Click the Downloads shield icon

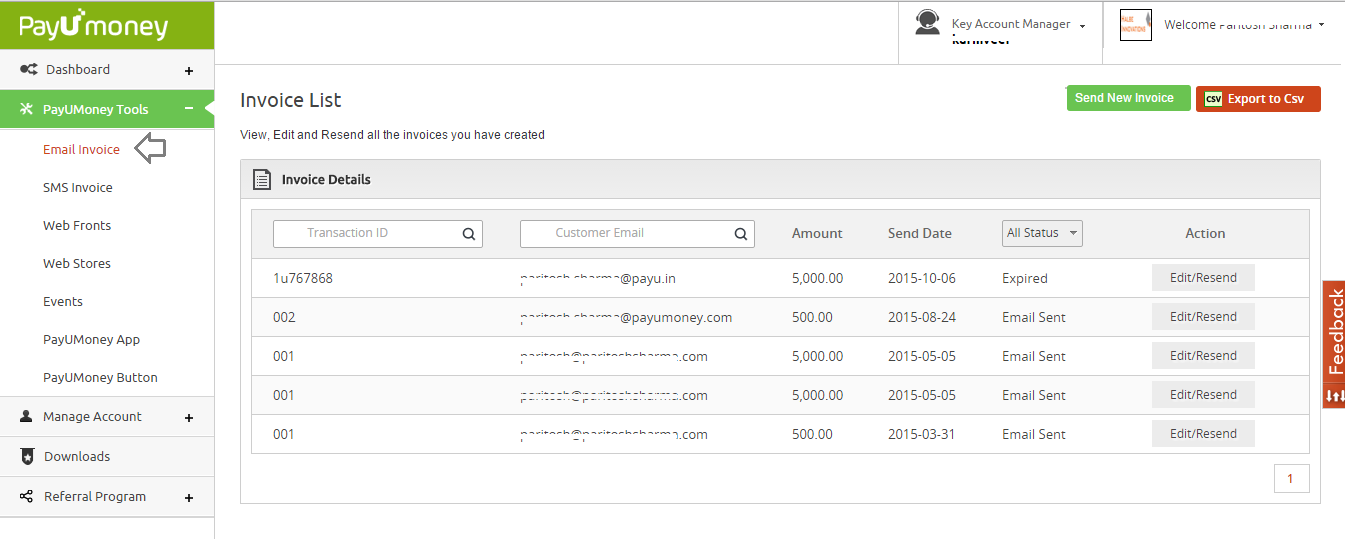click(27, 456)
